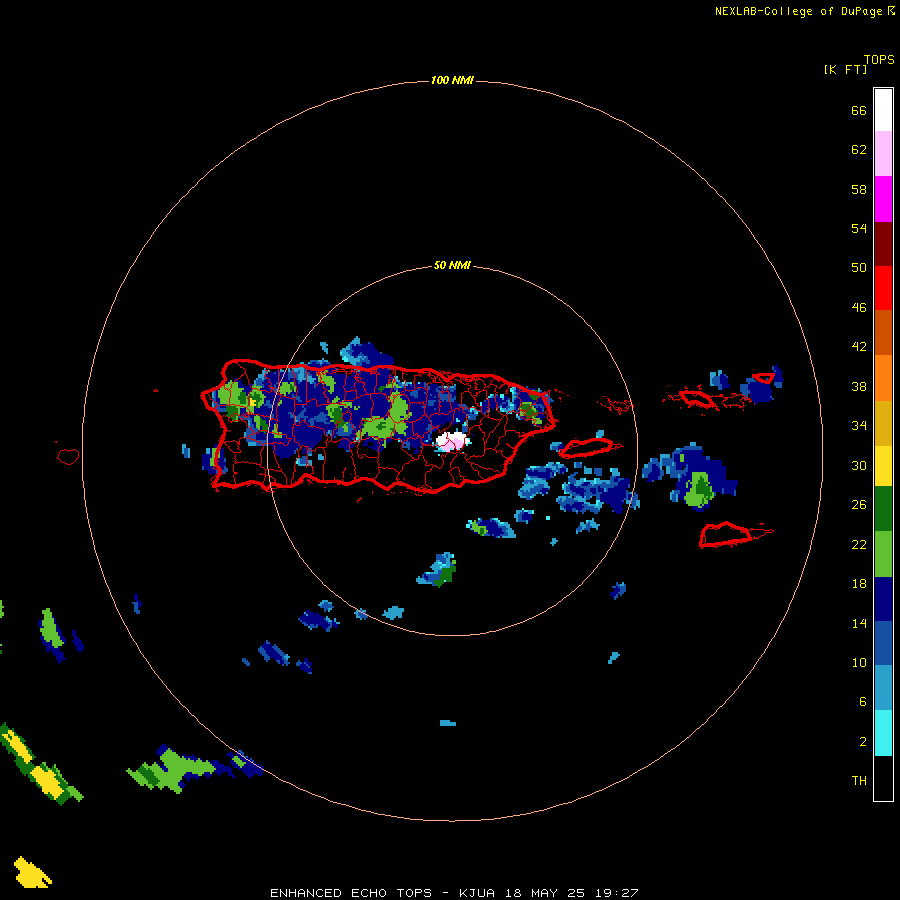Click the legend value 10

pyautogui.click(x=859, y=662)
